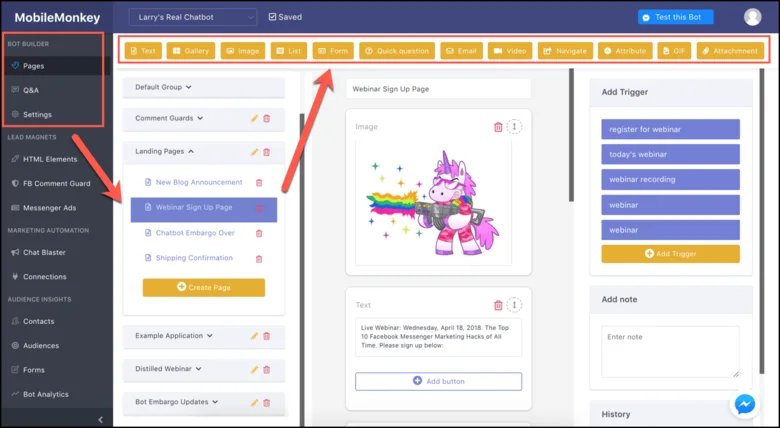Edit the Landing Pages group name
780x428 pixels.
pyautogui.click(x=254, y=152)
